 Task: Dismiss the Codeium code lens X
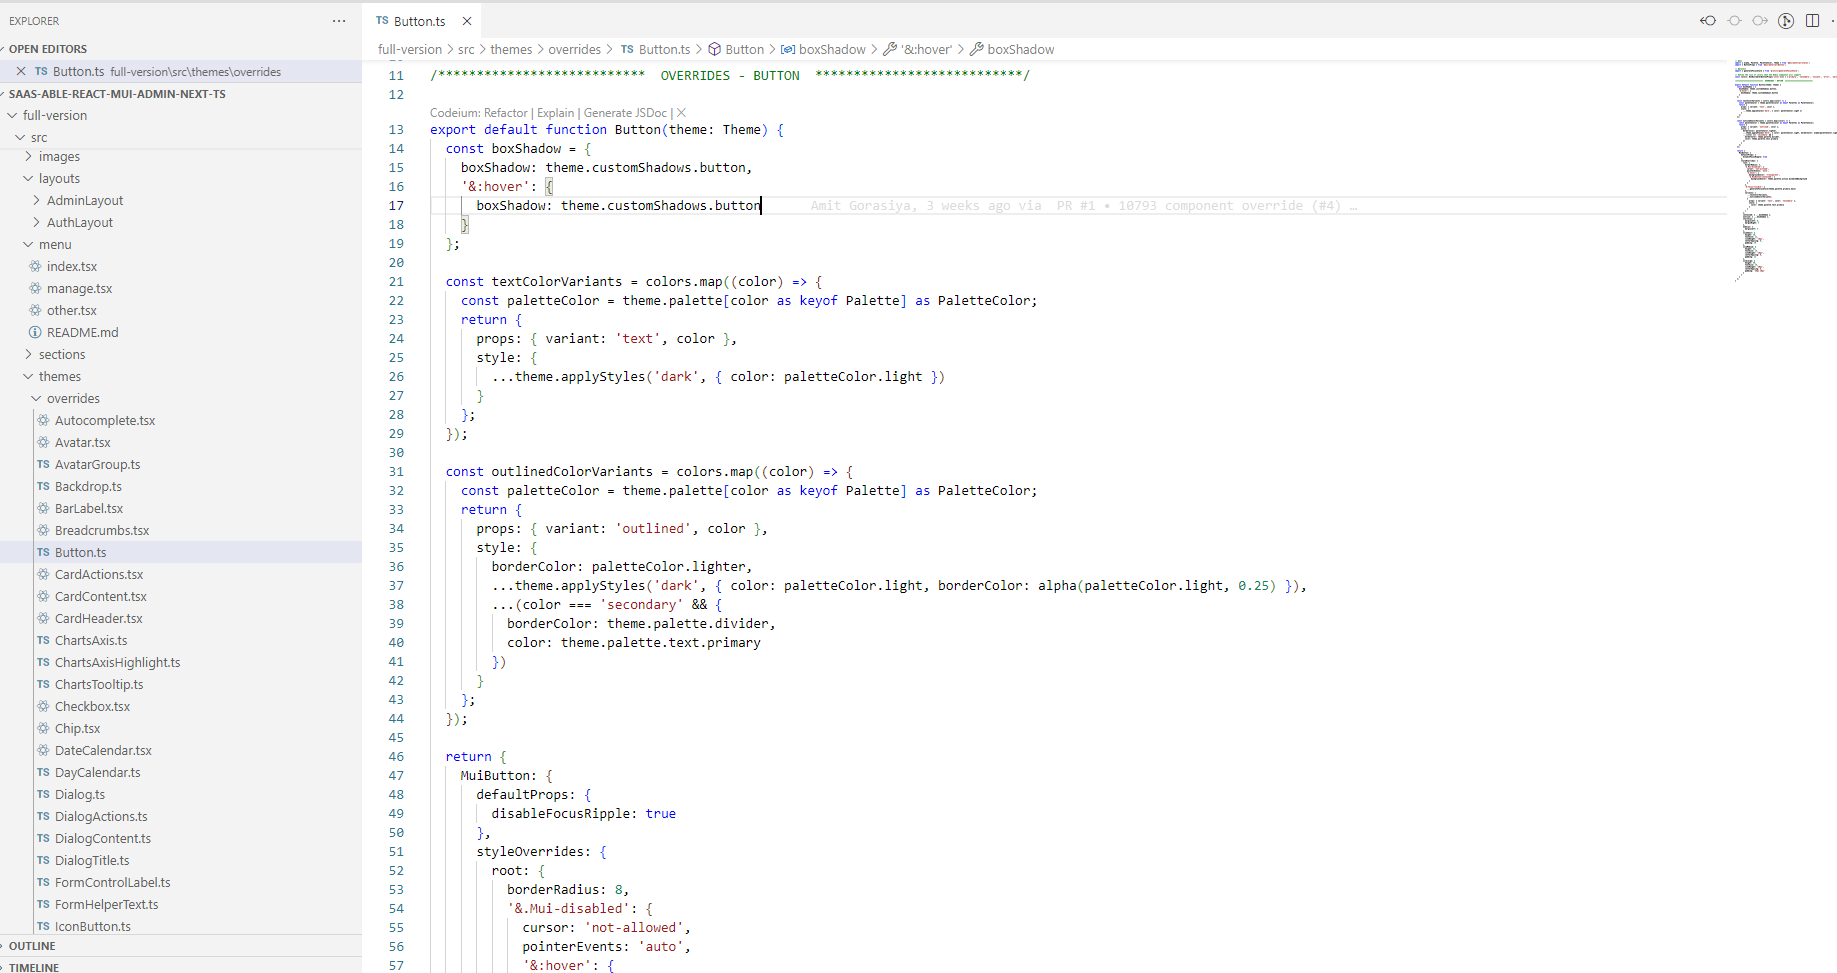coord(681,113)
